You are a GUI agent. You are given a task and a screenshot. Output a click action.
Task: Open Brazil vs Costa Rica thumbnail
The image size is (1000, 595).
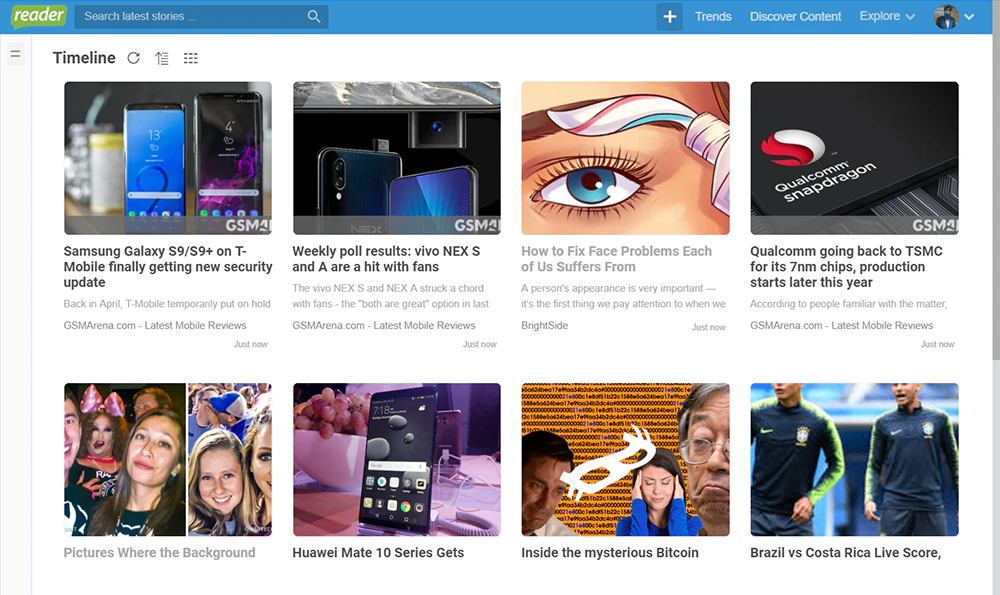pyautogui.click(x=854, y=459)
